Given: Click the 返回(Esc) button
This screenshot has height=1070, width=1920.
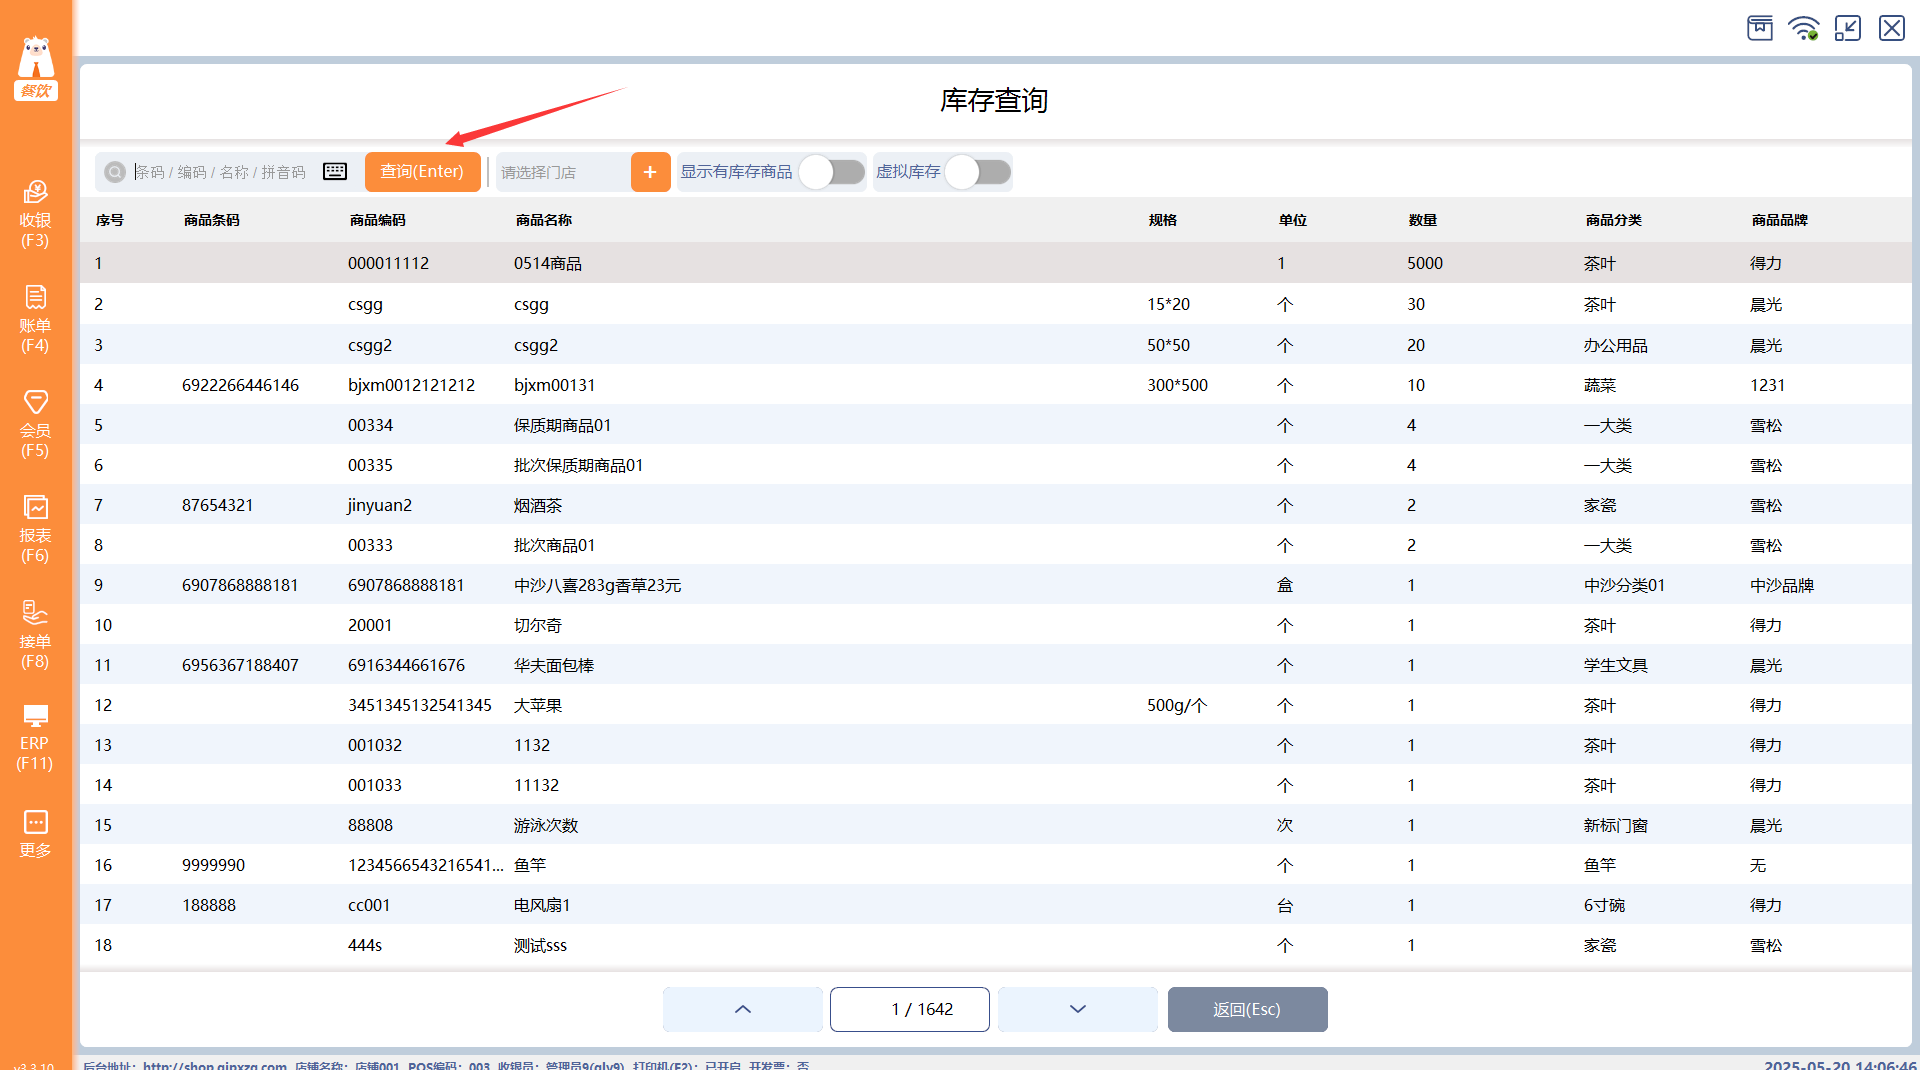Looking at the screenshot, I should click(x=1247, y=1009).
